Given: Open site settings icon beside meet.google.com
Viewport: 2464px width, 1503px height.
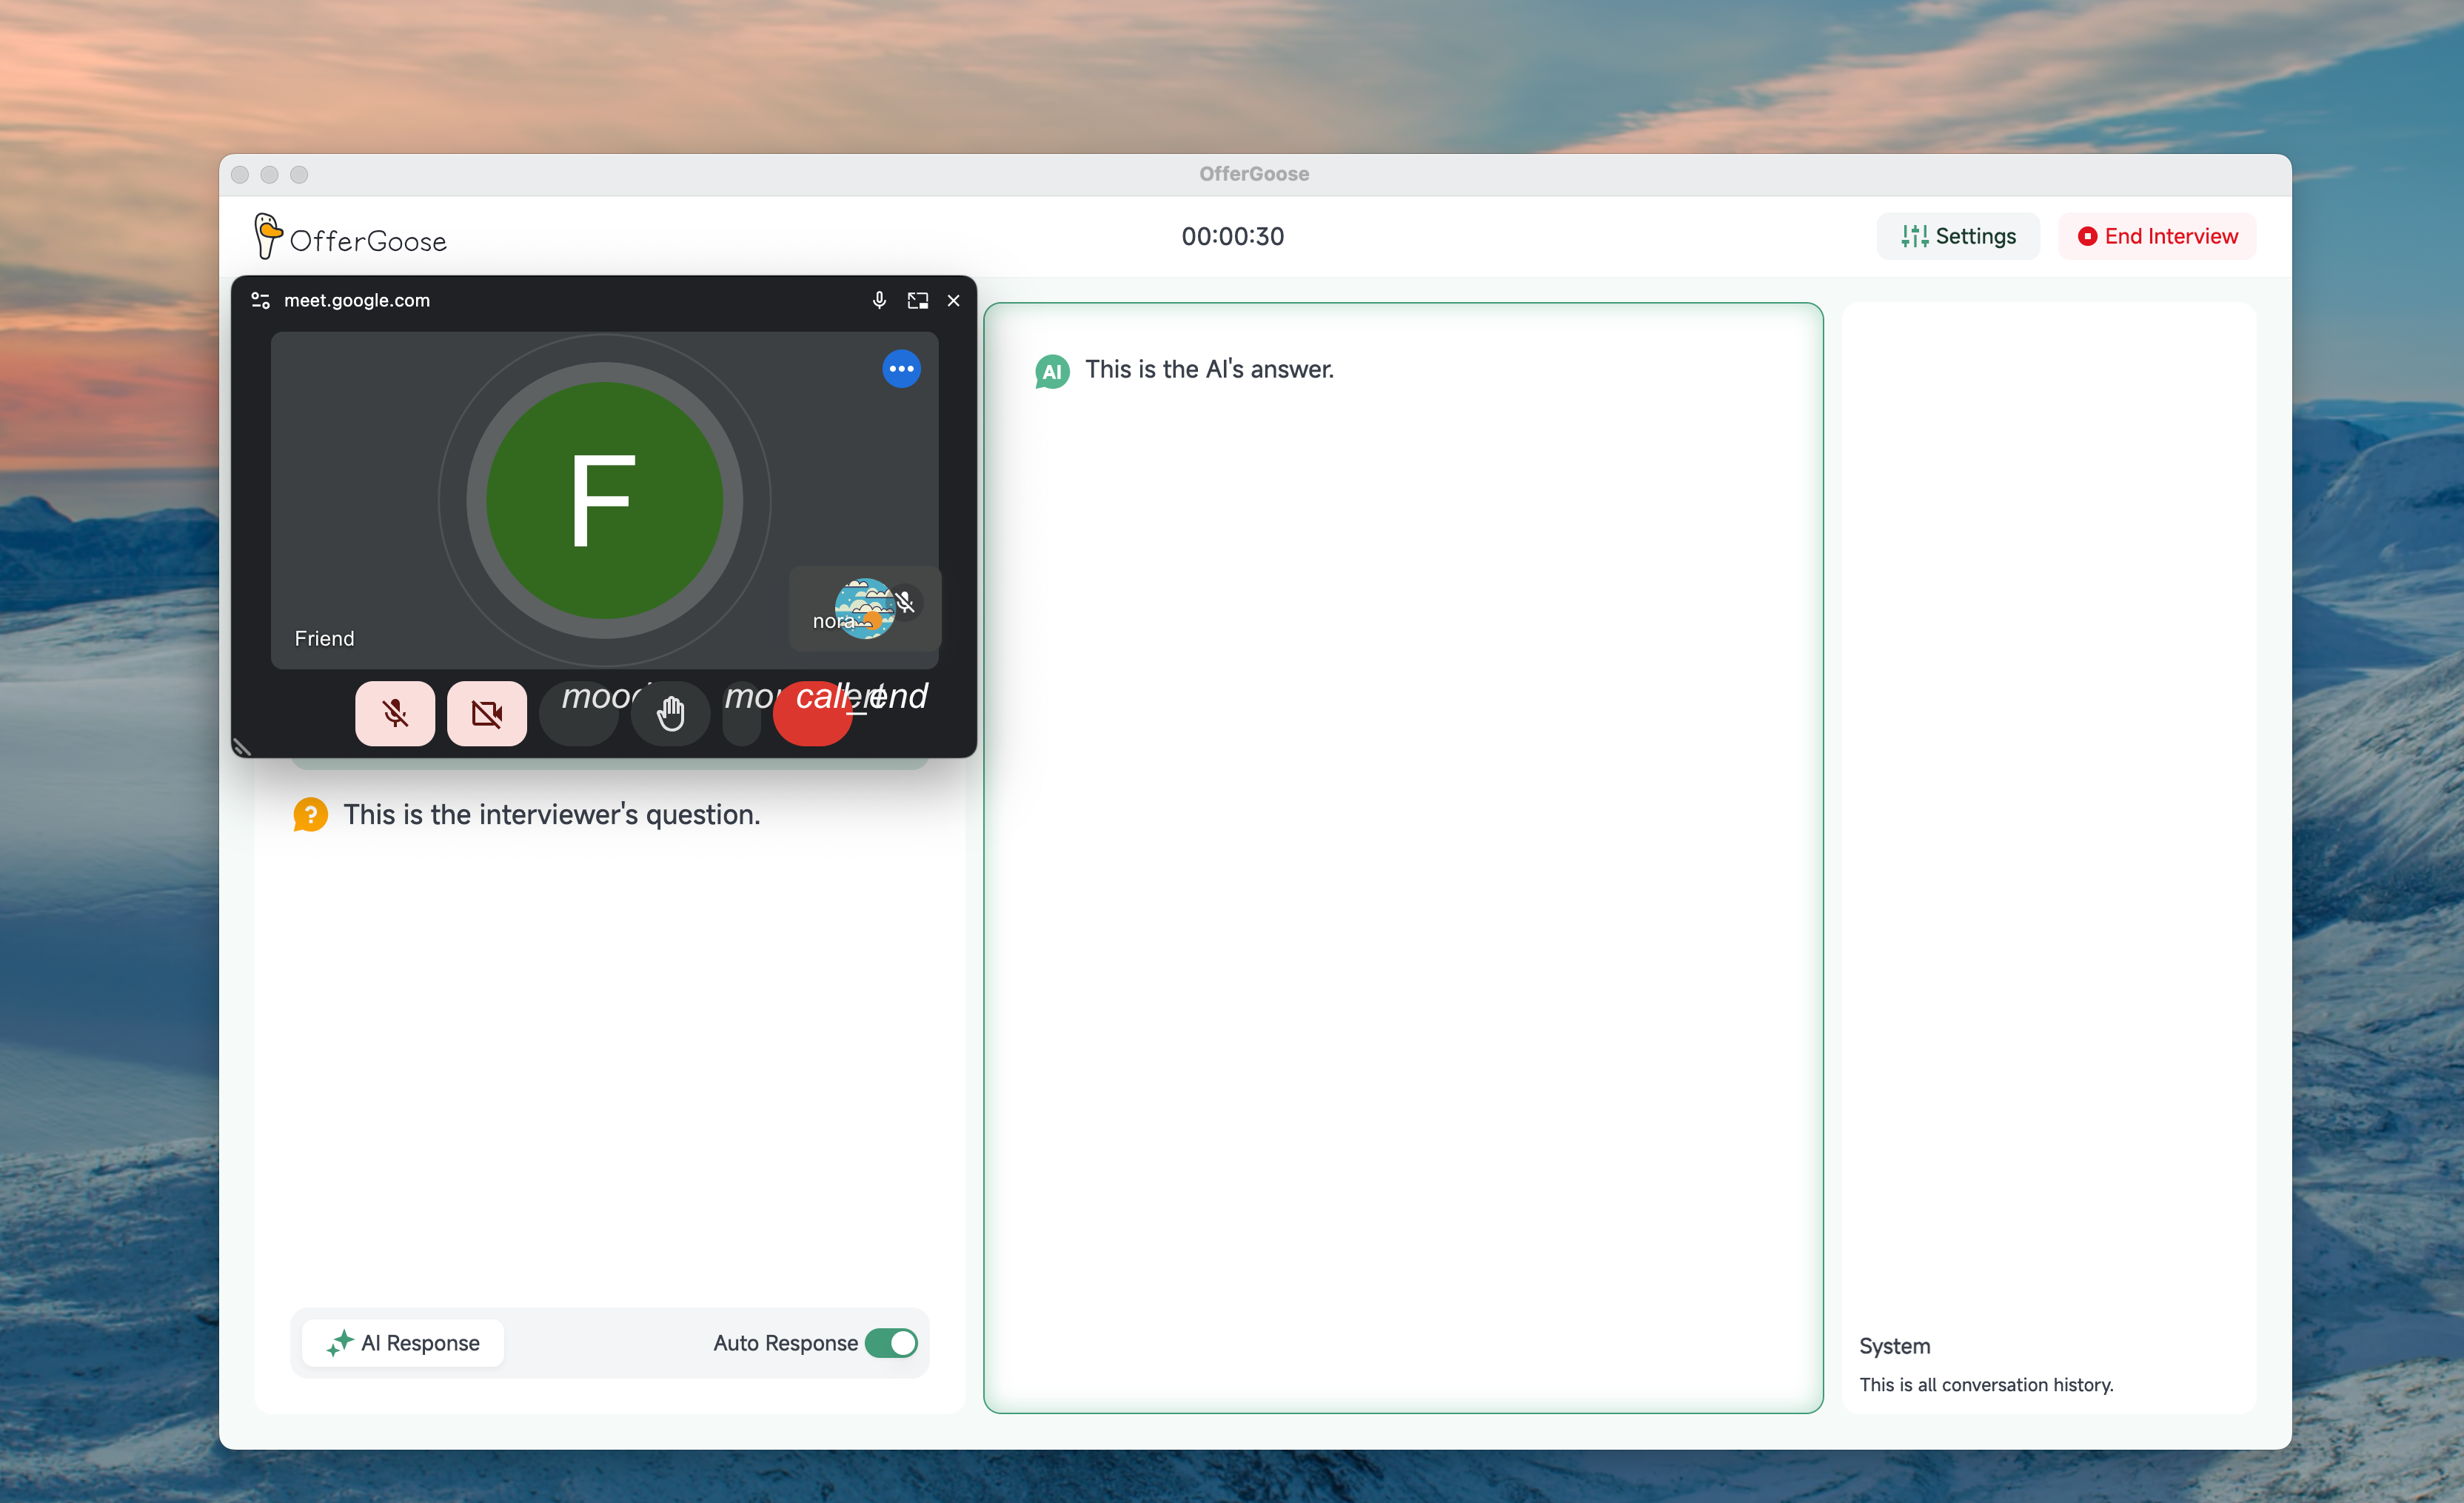Looking at the screenshot, I should 261,300.
